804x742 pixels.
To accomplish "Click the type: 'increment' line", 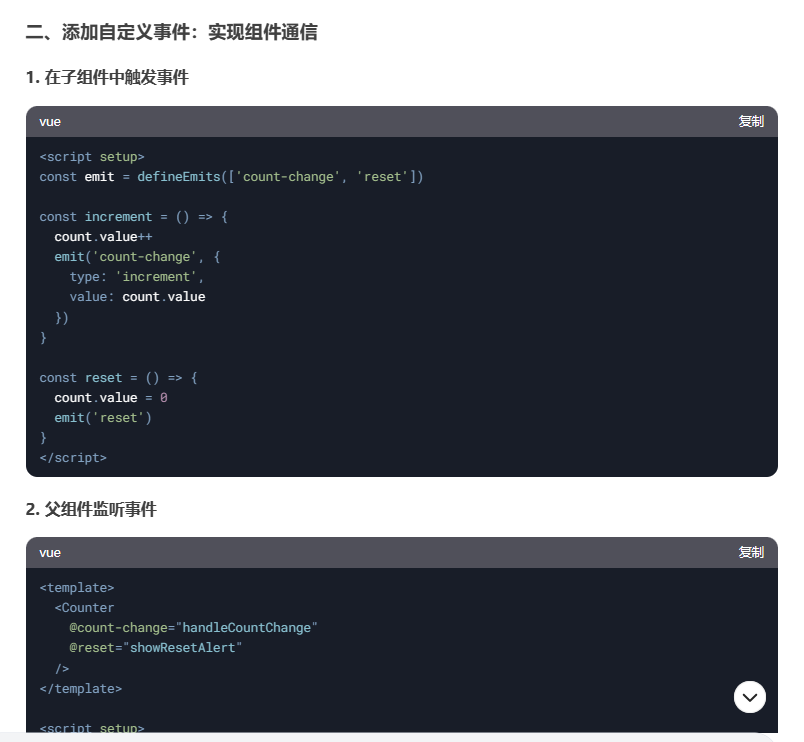I will coord(137,277).
